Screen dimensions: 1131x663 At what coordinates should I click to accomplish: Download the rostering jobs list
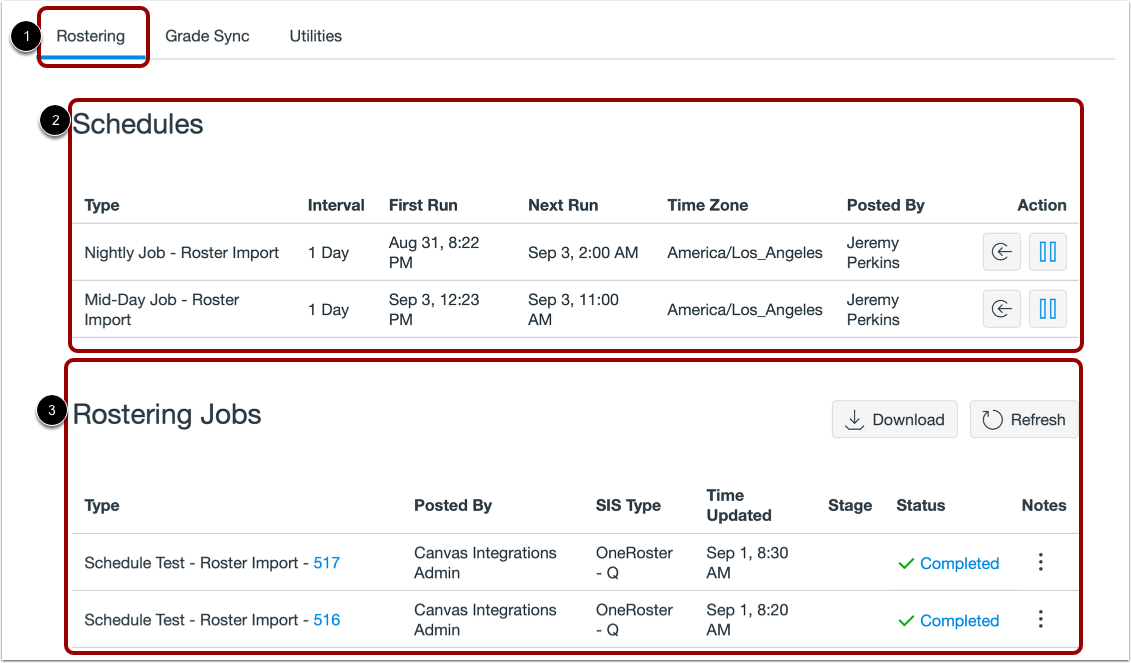(x=894, y=420)
